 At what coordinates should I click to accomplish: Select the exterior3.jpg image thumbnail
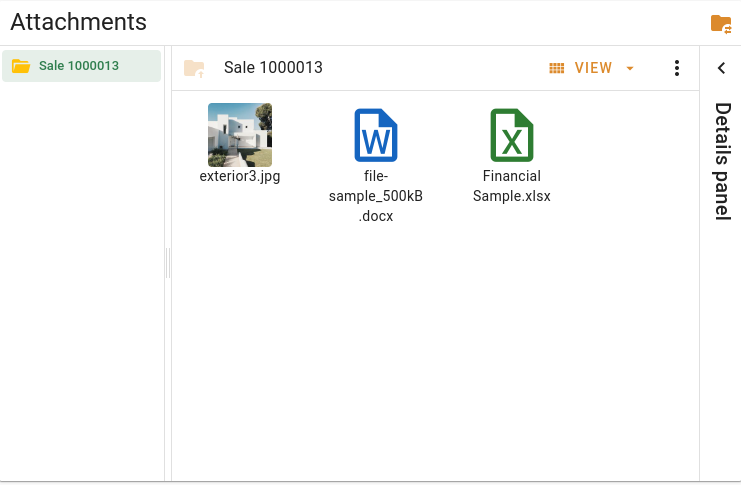point(240,135)
